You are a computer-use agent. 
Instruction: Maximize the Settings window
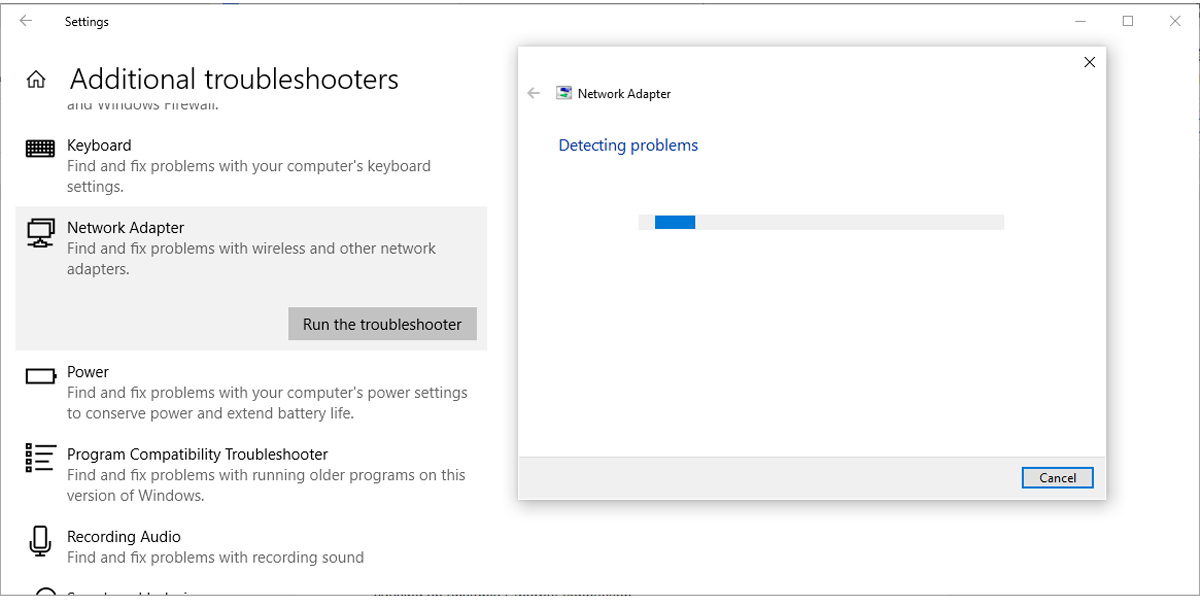pos(1128,21)
